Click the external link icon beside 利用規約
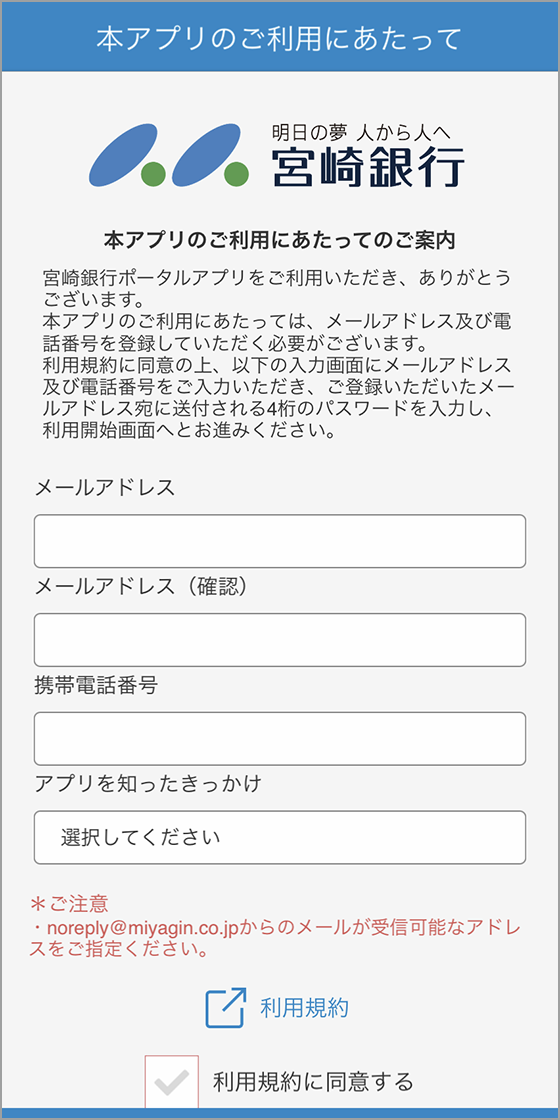The width and height of the screenshot is (560, 1120). (x=226, y=1008)
